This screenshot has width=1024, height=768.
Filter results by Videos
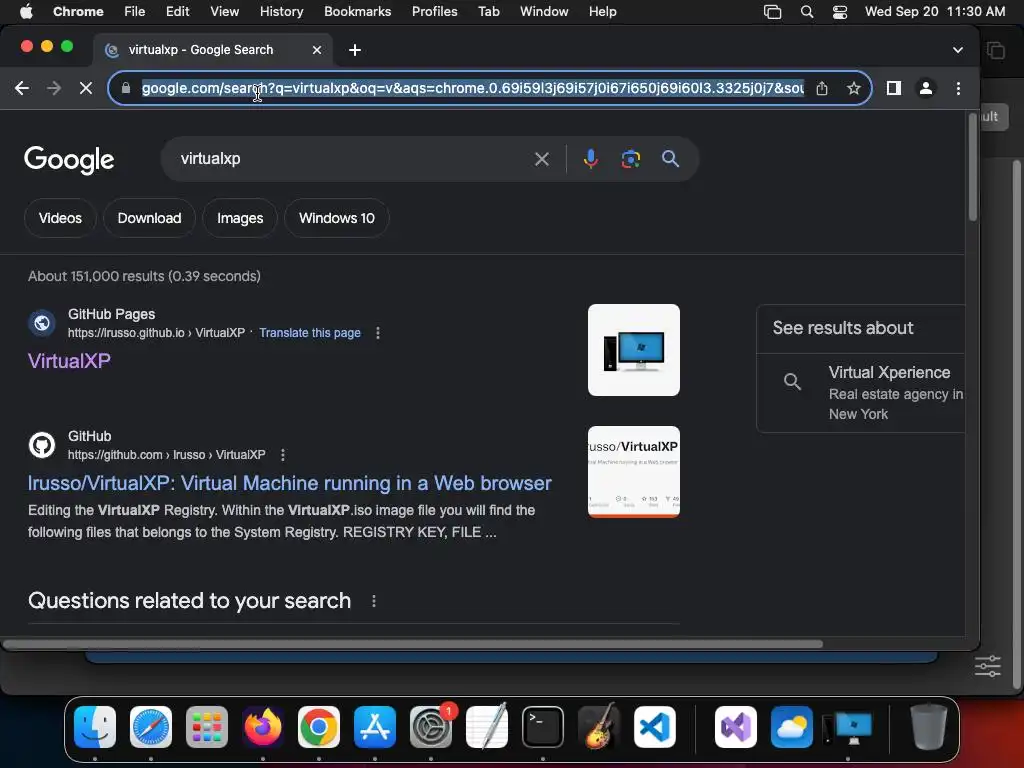pyautogui.click(x=60, y=218)
